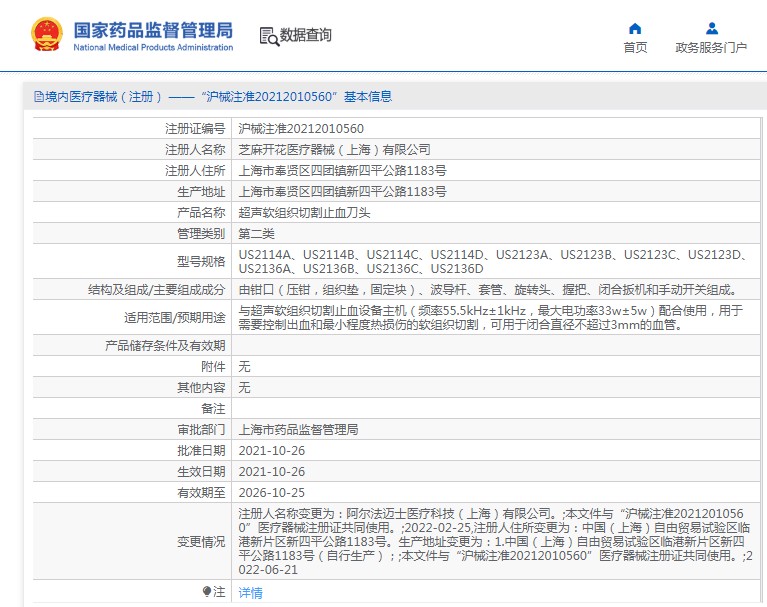The height and width of the screenshot is (607, 767).
Task: Click the 型号规格 row label
Action: (201, 262)
